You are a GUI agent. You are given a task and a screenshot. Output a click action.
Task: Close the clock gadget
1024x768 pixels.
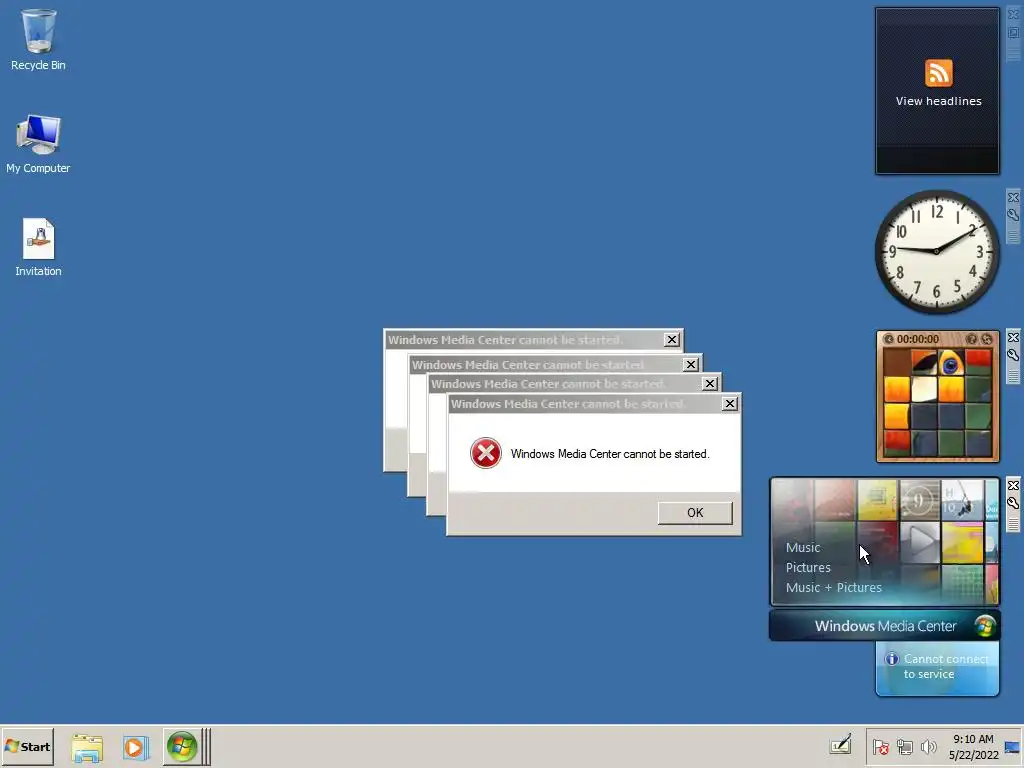point(1013,197)
